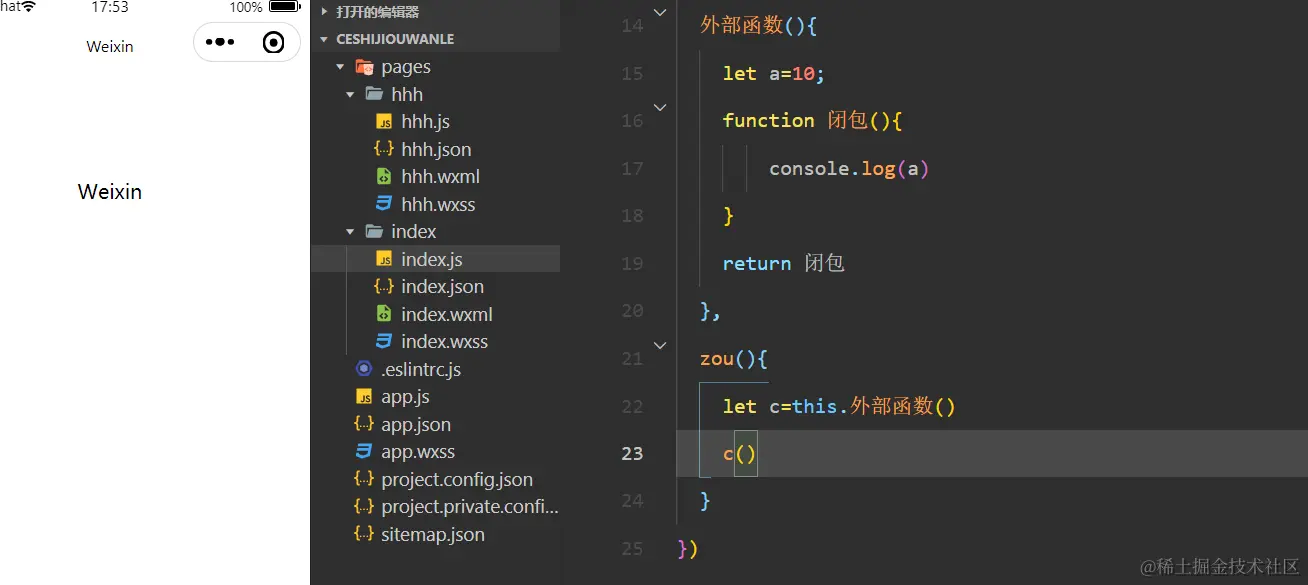Screen dimensions: 1308x585
Task: Open sitemap.json file
Action: [x=433, y=534]
